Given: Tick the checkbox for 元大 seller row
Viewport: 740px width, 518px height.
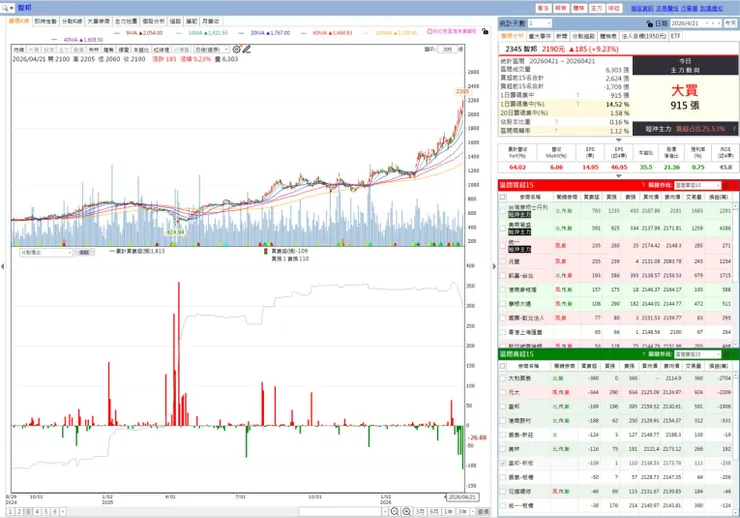Looking at the screenshot, I should [503, 393].
